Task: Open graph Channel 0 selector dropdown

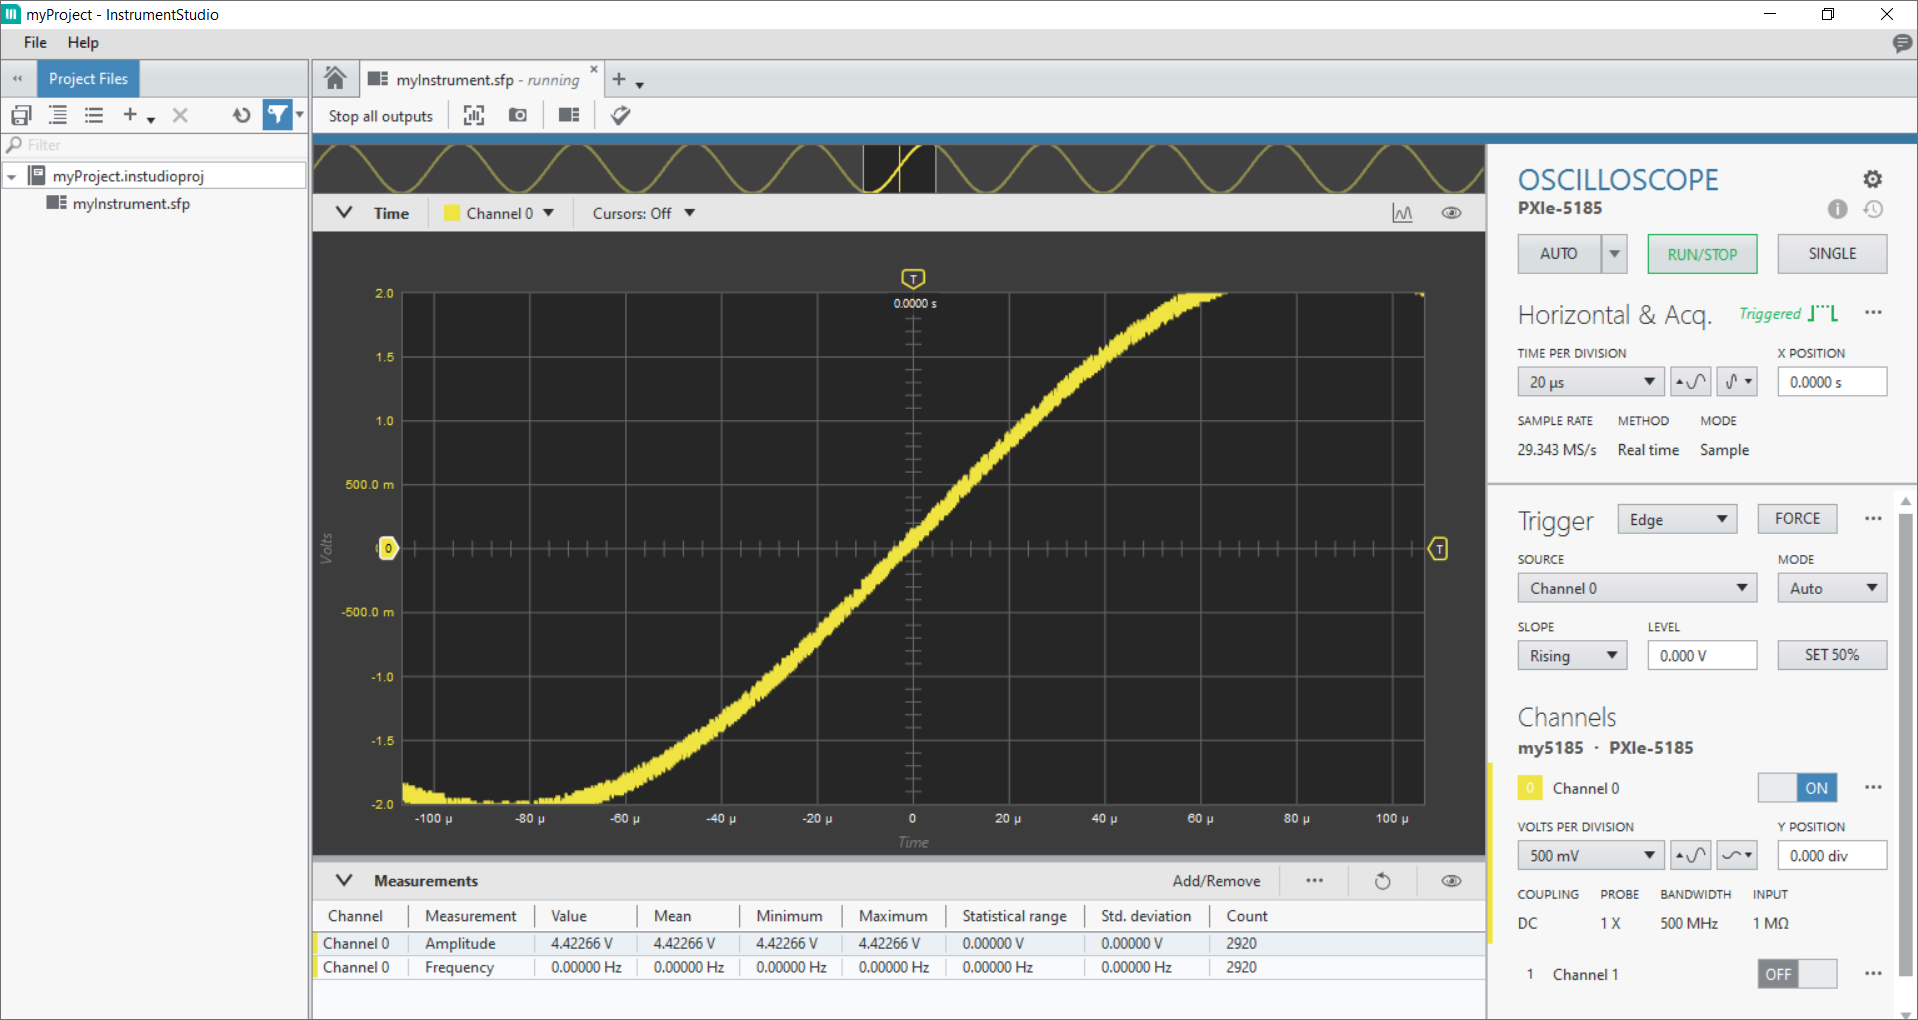Action: pyautogui.click(x=499, y=213)
